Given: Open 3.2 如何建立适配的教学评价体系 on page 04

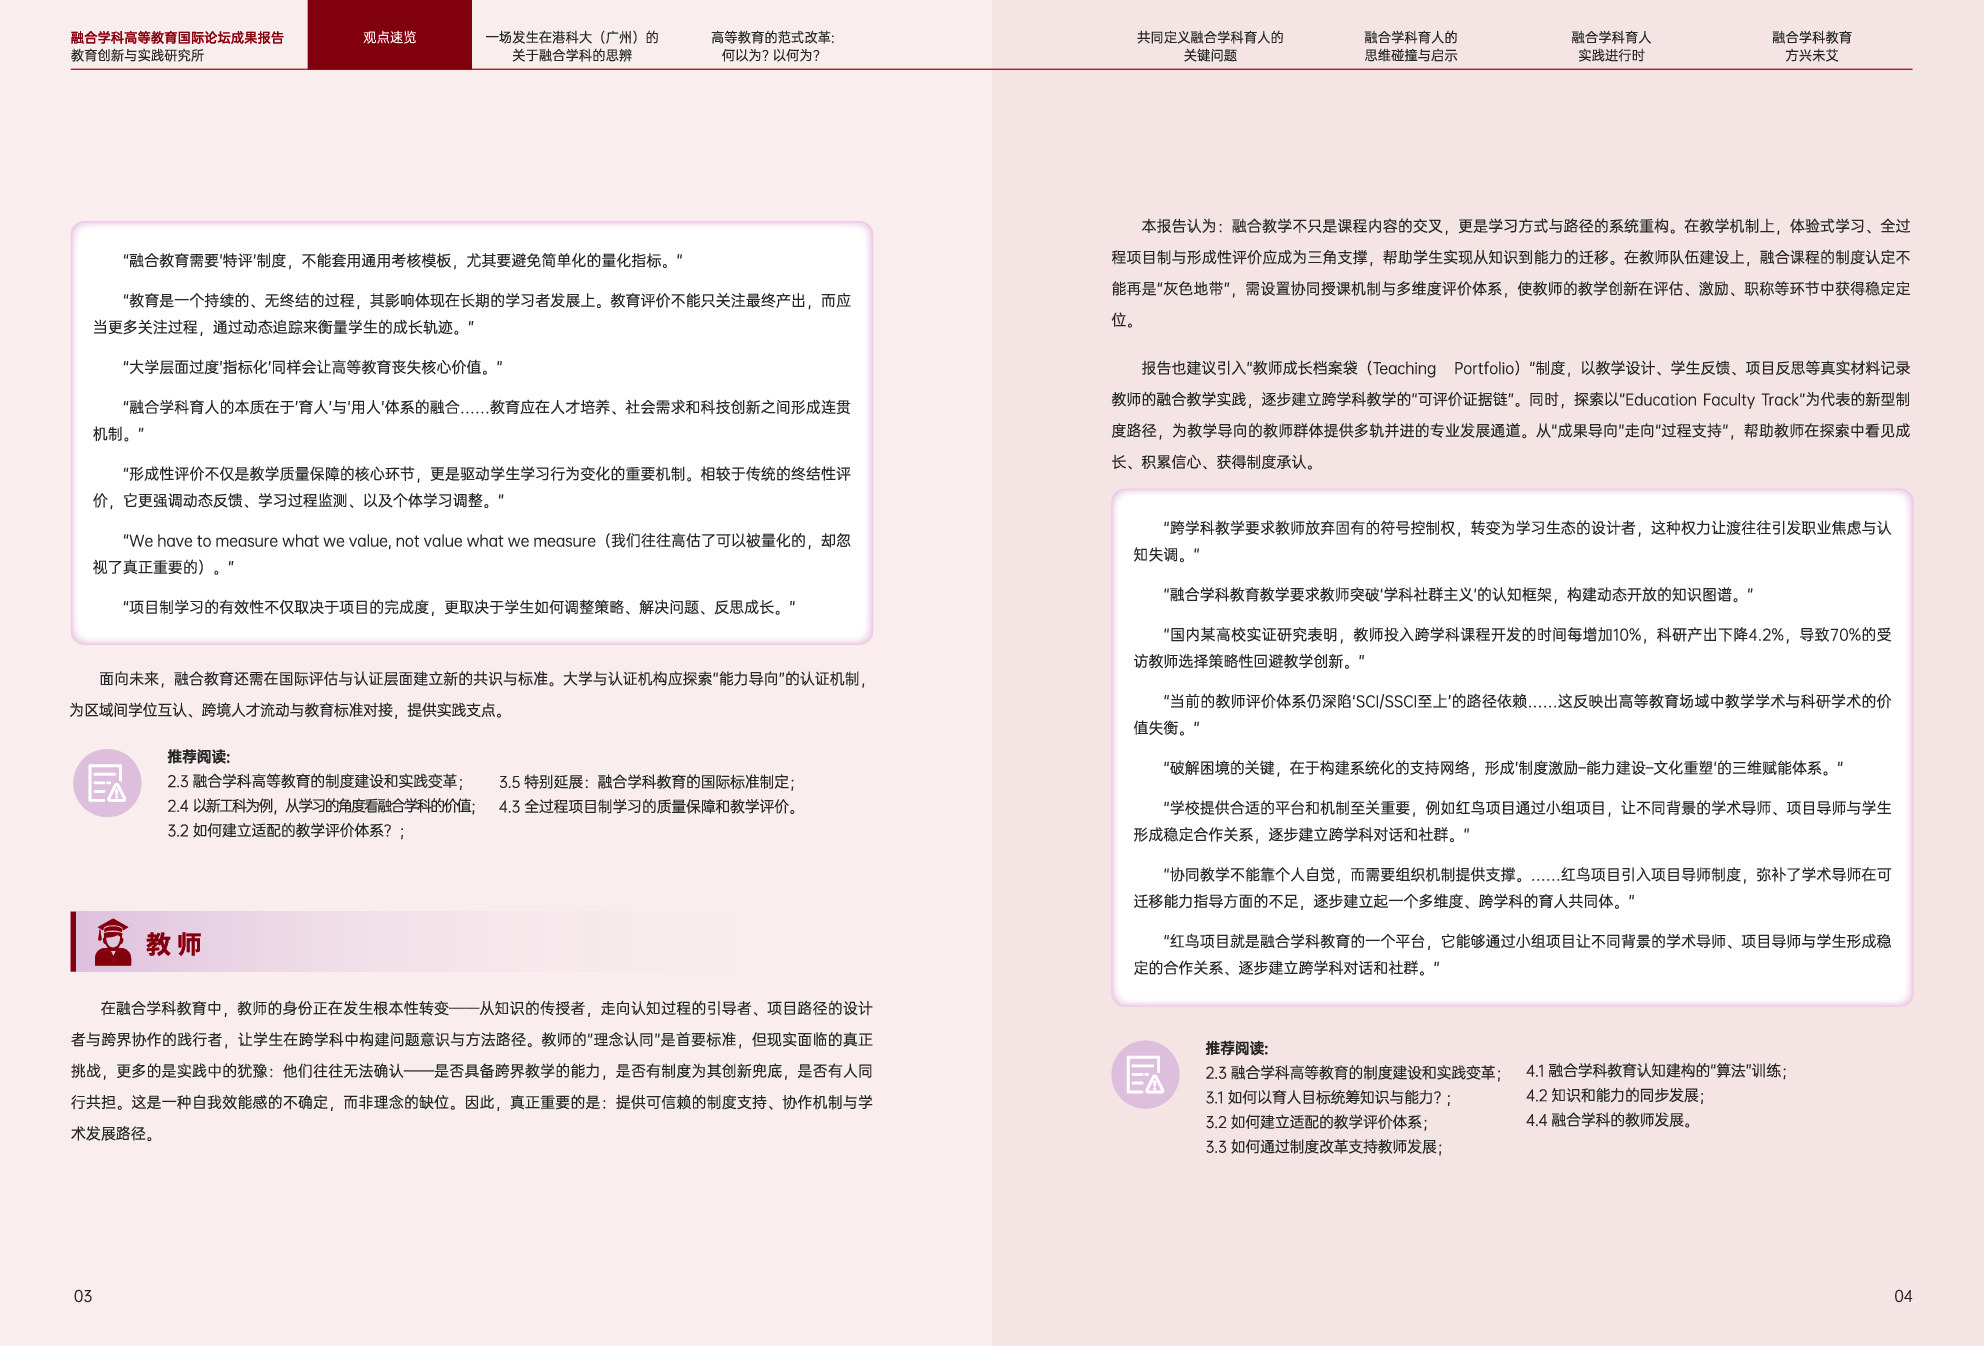Looking at the screenshot, I should click(x=1316, y=1122).
